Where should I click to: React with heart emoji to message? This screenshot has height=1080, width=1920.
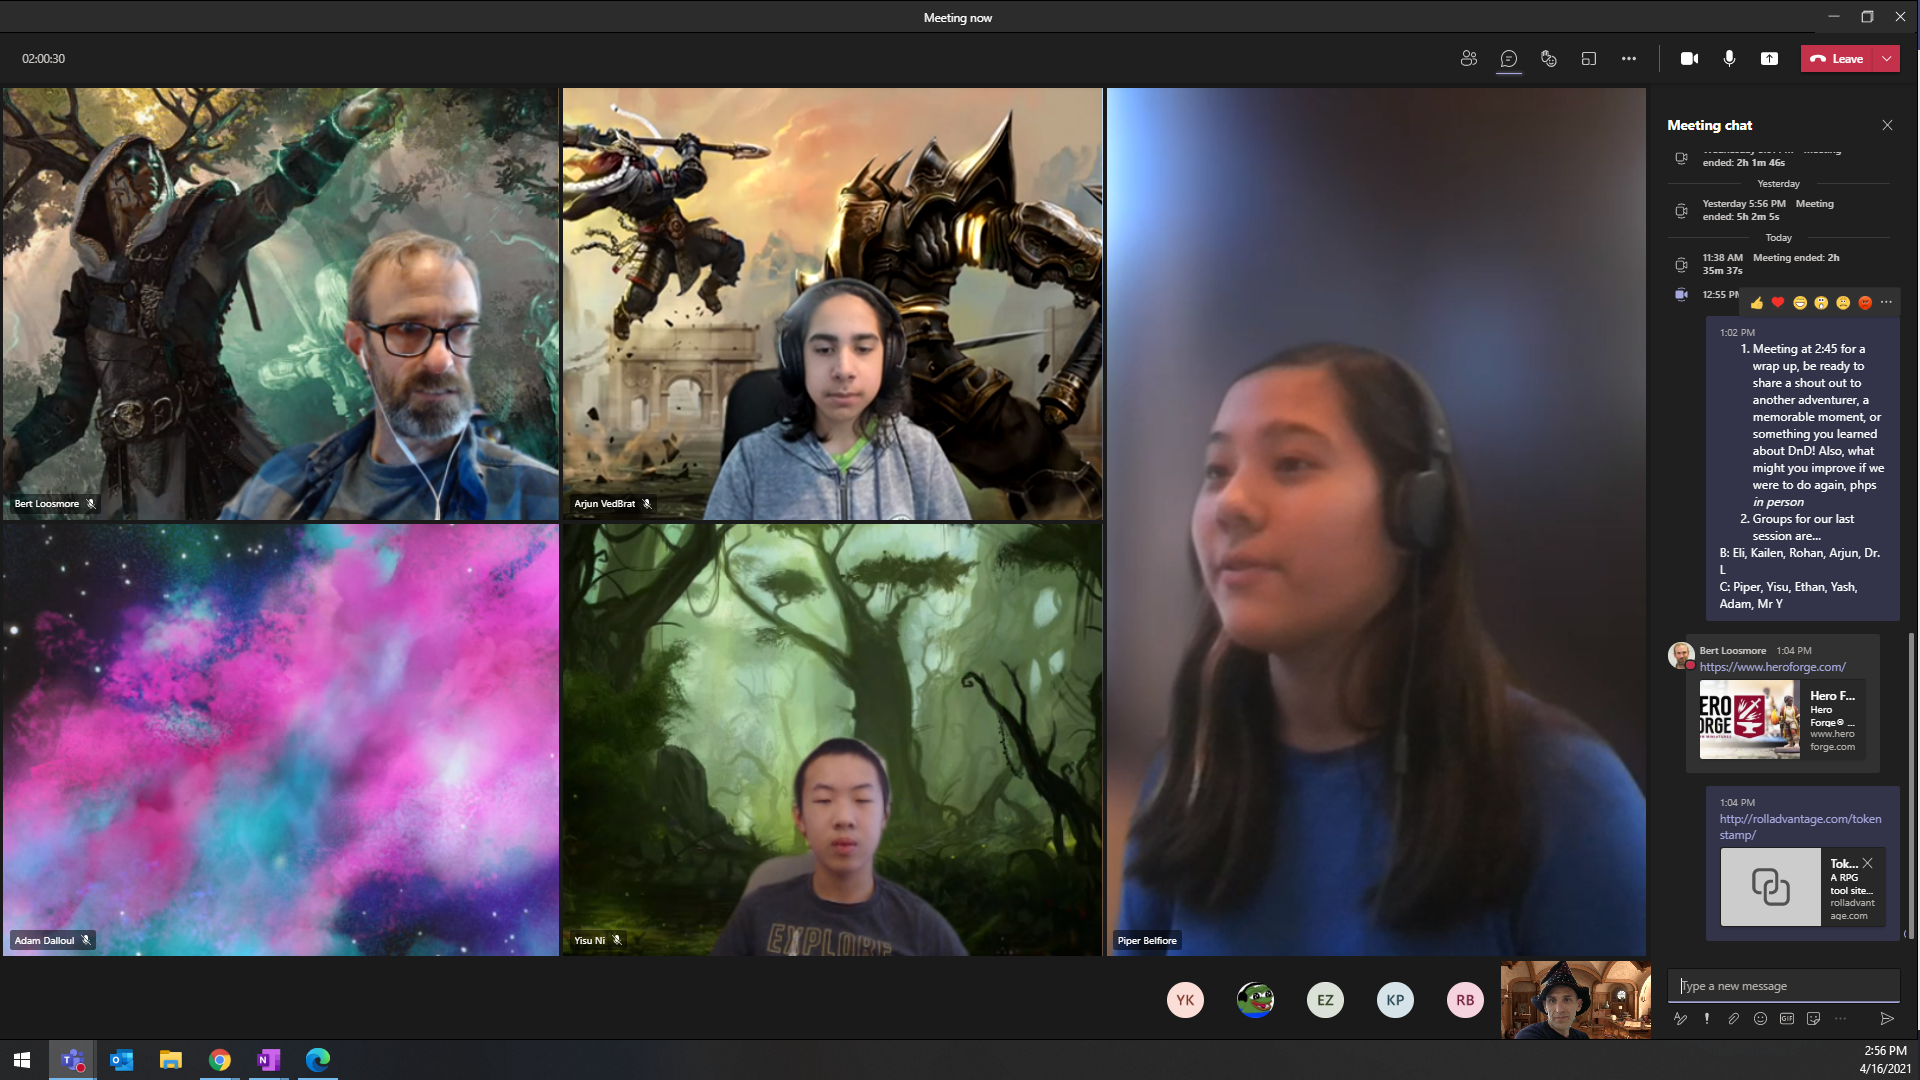(x=1777, y=302)
